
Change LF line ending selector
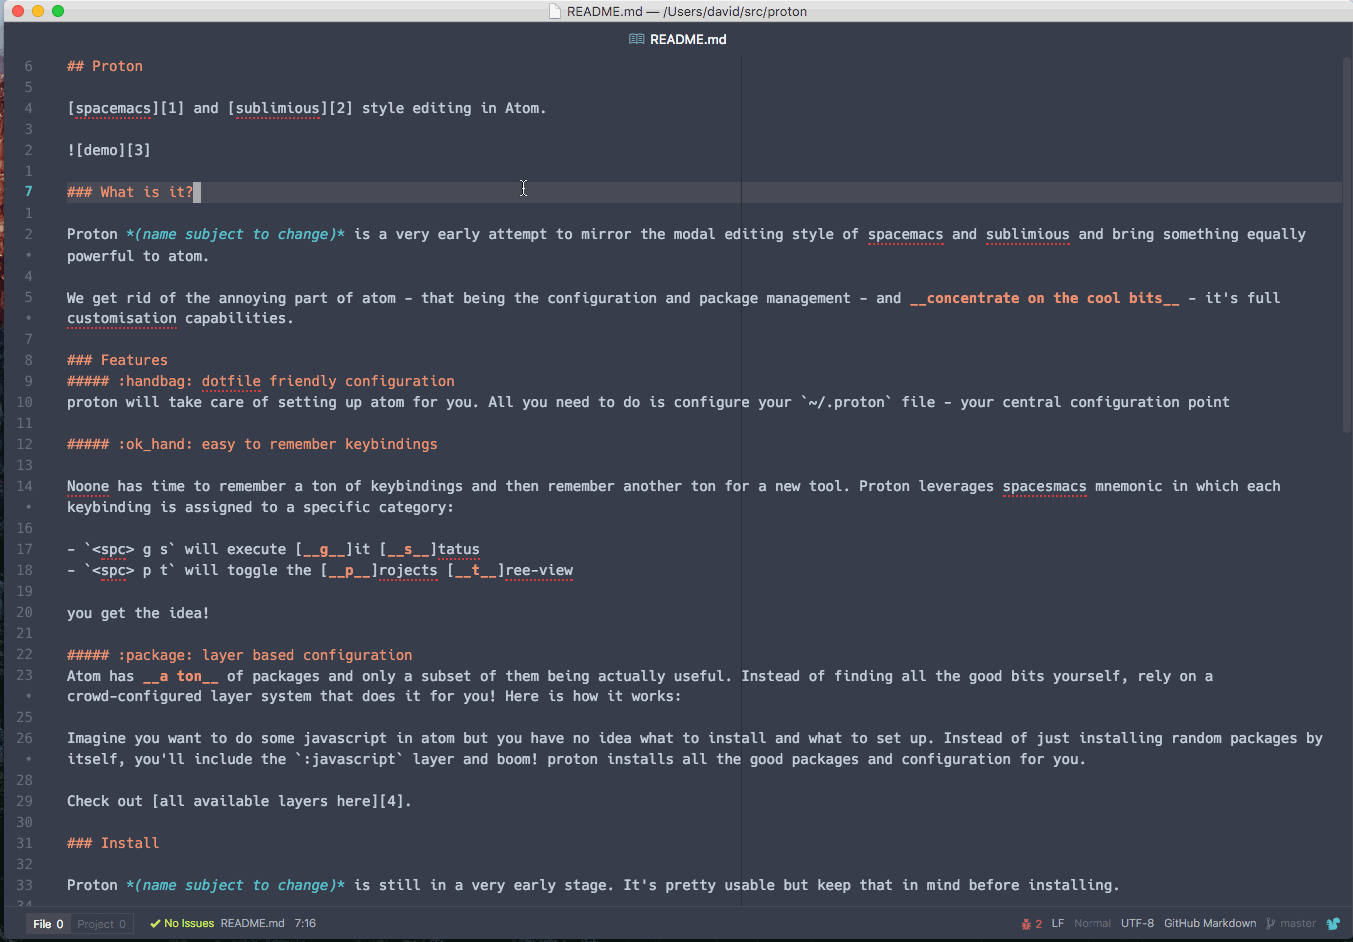(1057, 923)
